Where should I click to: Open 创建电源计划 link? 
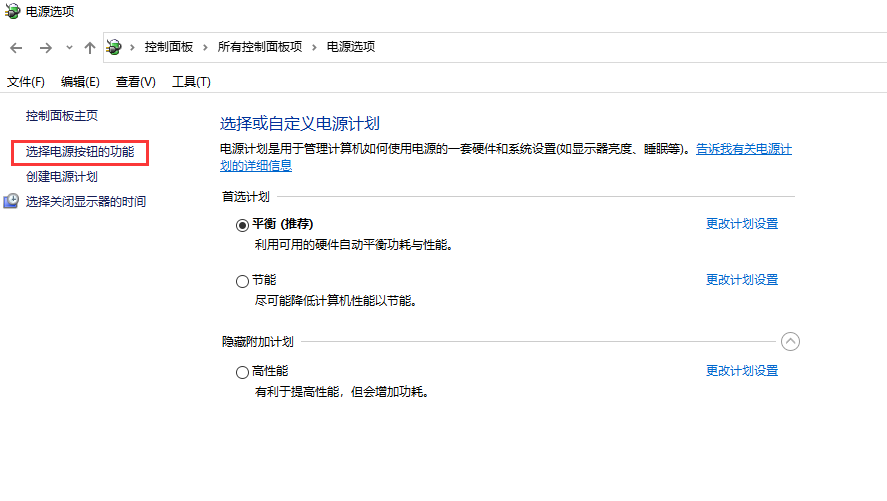pos(62,177)
